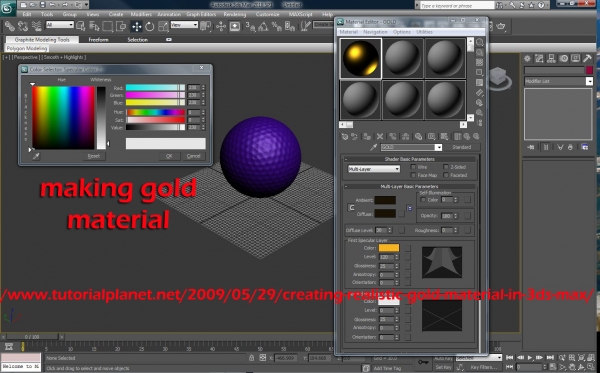Click the pick material eyedropper beside the GOLD name

(x=373, y=147)
